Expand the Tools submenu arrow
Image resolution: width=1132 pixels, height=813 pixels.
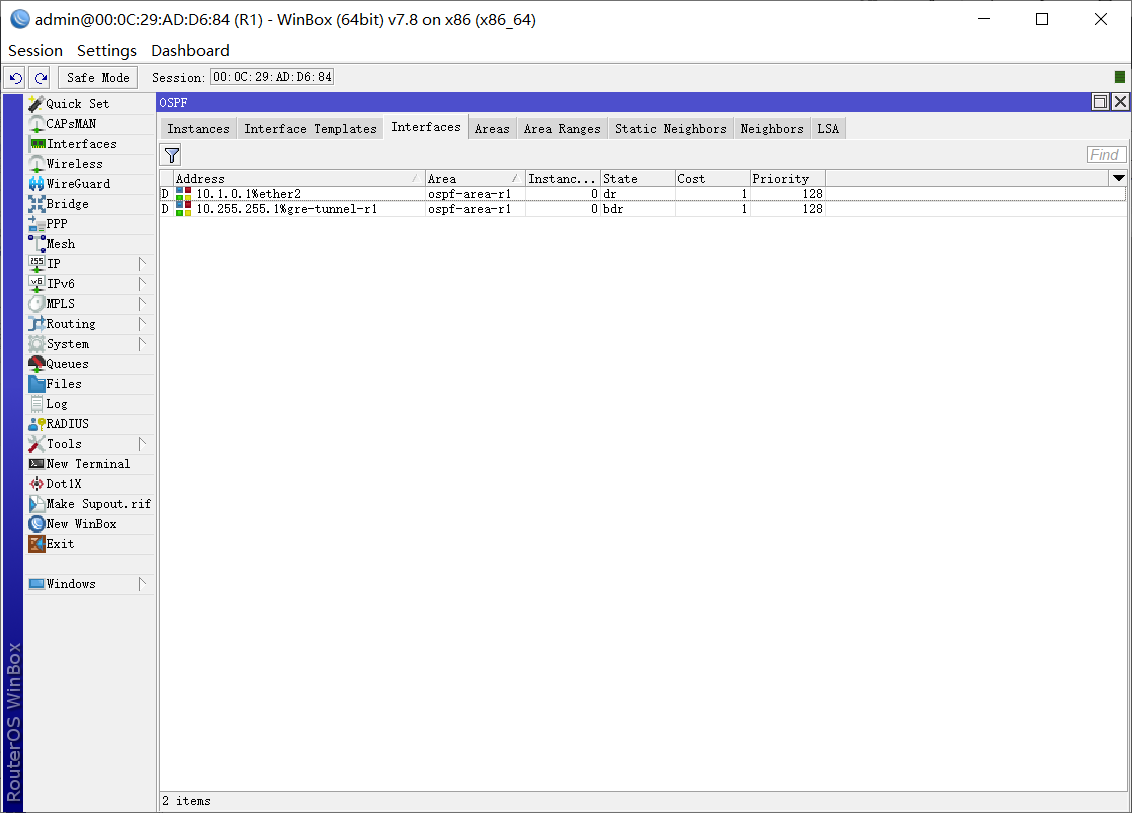click(x=142, y=444)
